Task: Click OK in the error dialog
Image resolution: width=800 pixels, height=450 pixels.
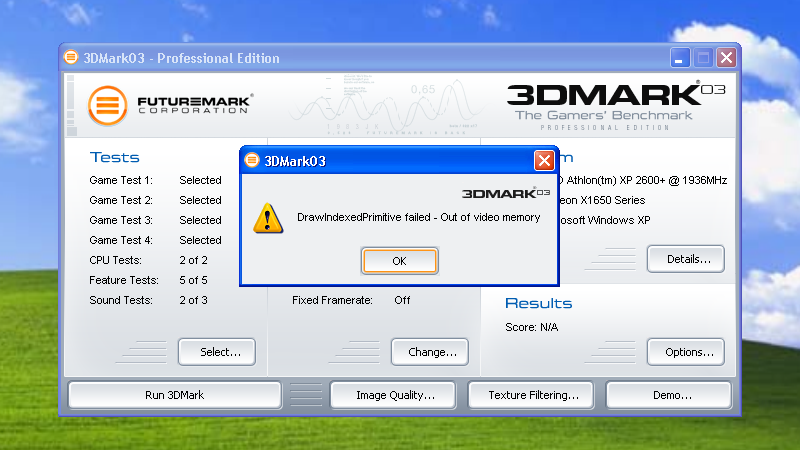Action: 399,261
